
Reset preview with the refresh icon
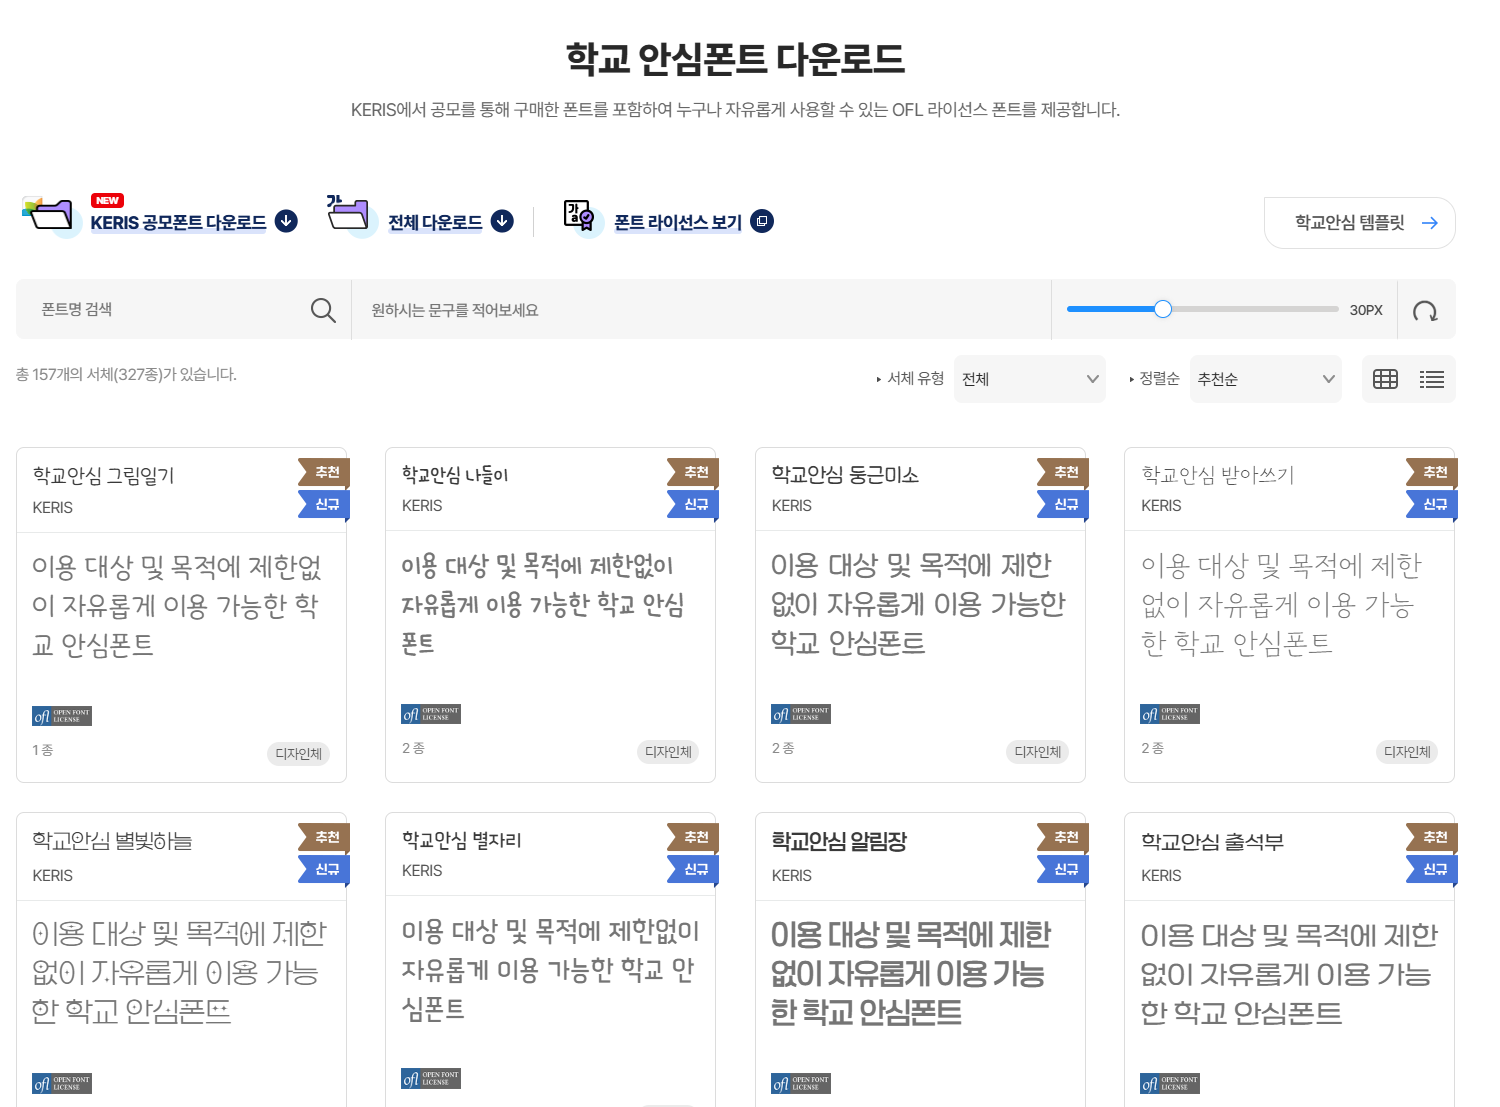tap(1425, 311)
